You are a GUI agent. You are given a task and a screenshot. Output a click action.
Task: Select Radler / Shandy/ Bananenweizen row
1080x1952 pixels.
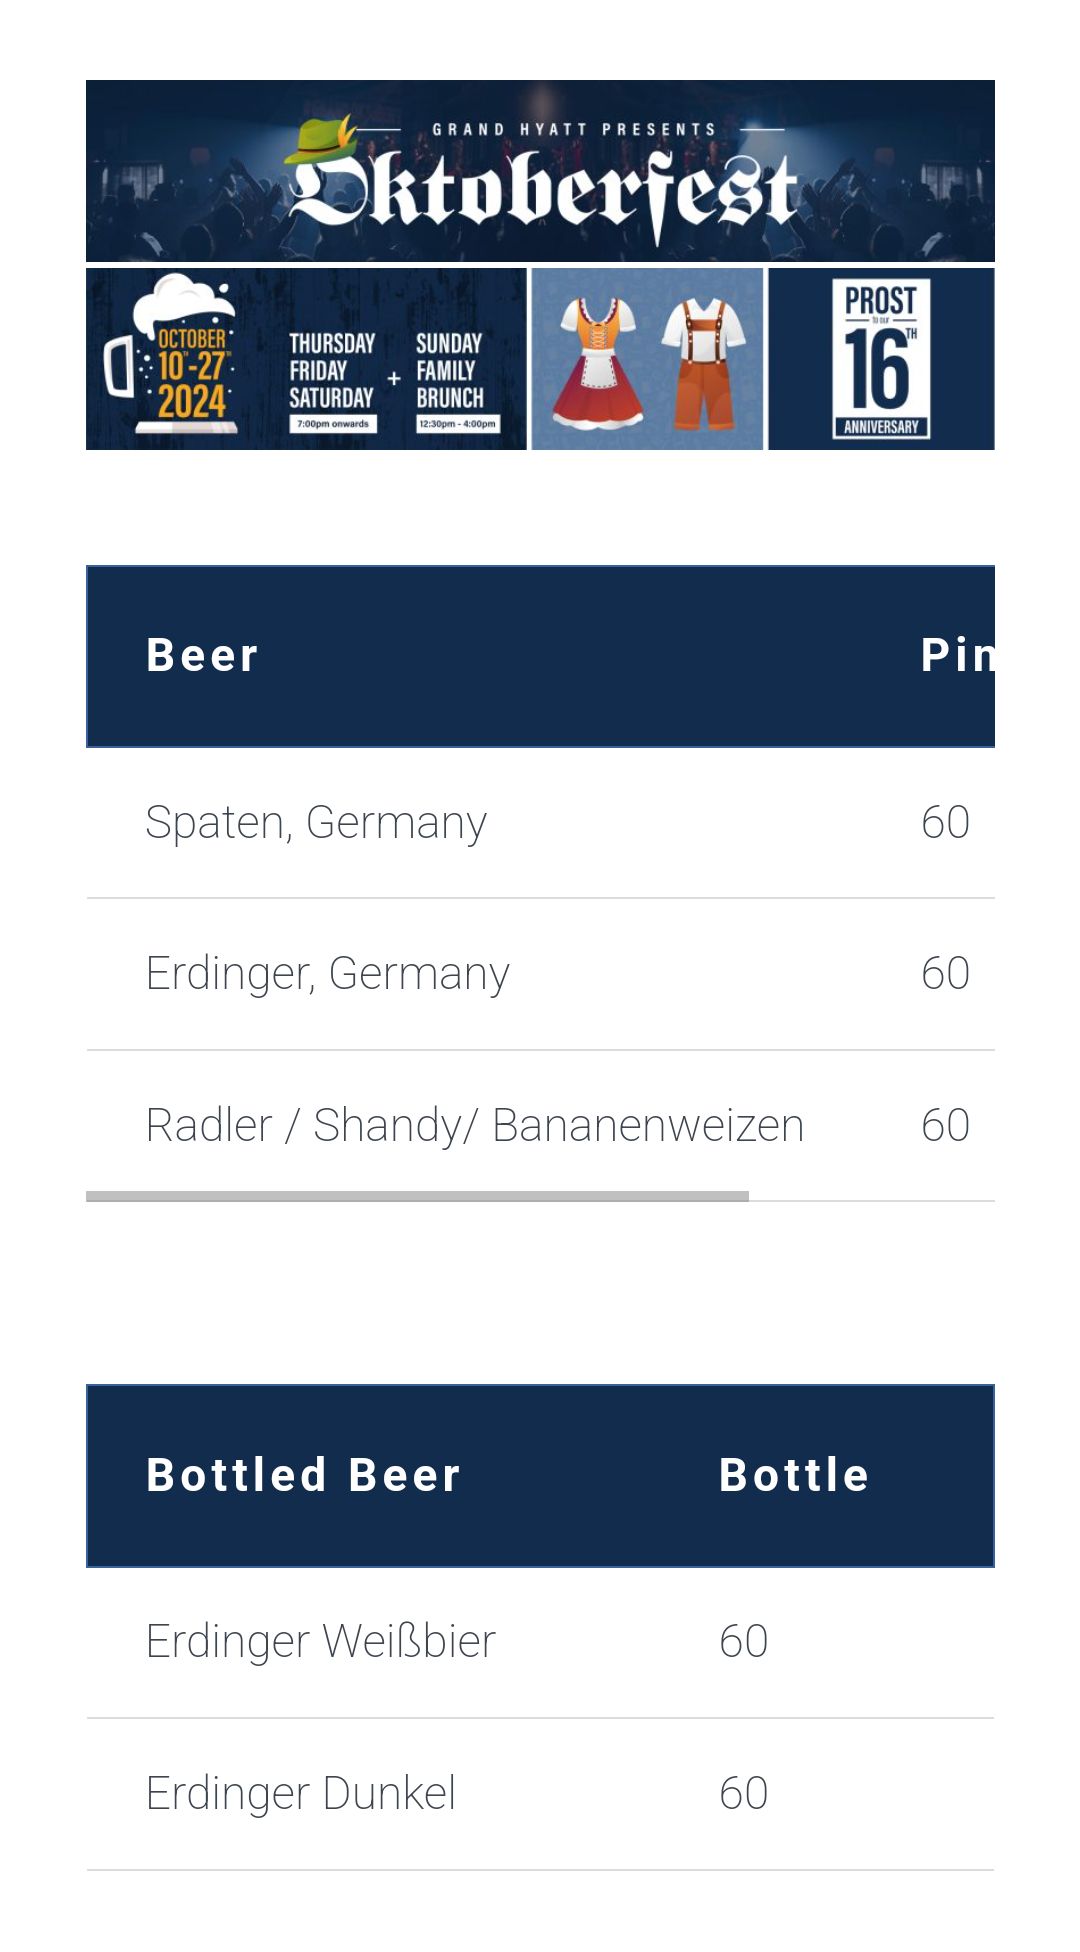[540, 1126]
